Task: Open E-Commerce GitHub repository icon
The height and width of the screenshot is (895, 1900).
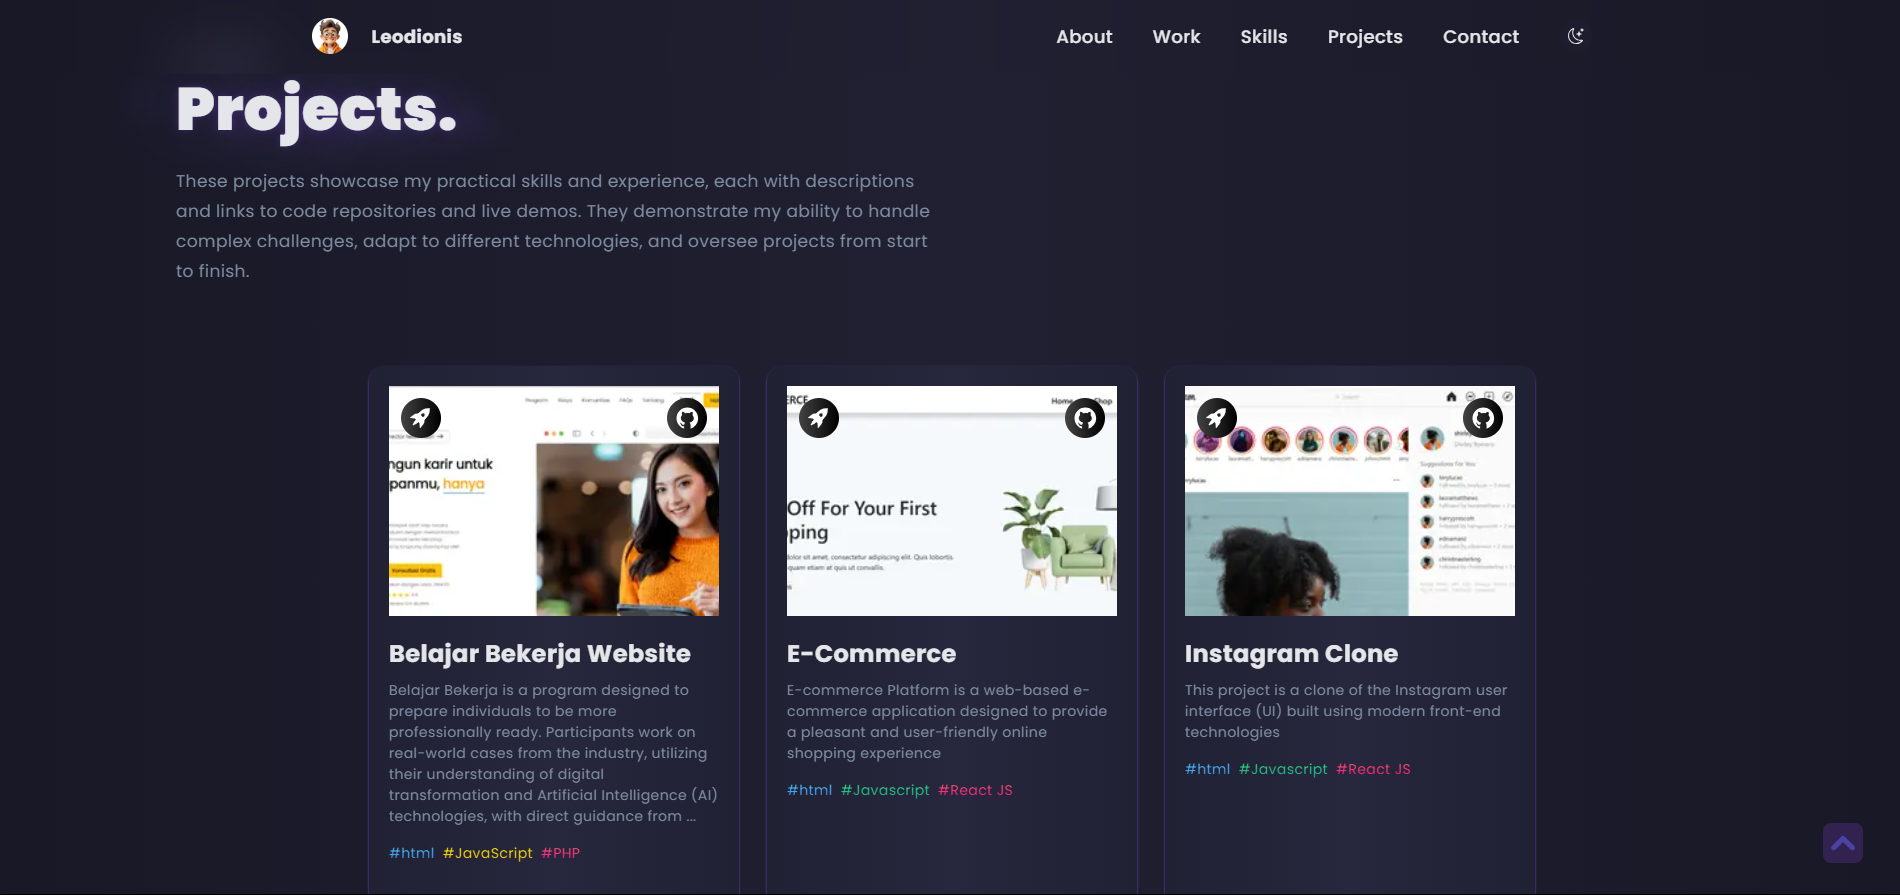Action: 1085,418
